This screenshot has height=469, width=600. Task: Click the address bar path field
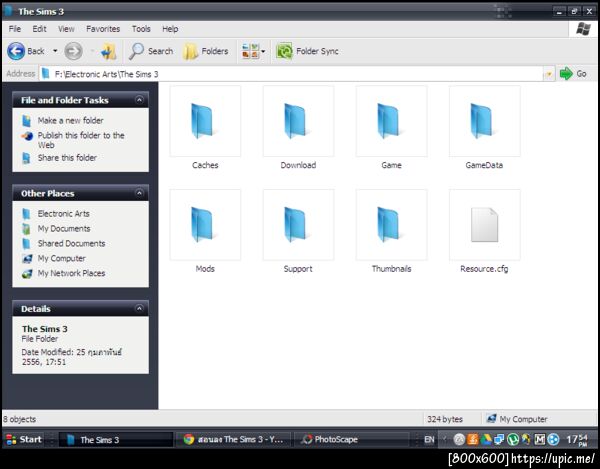pos(291,74)
